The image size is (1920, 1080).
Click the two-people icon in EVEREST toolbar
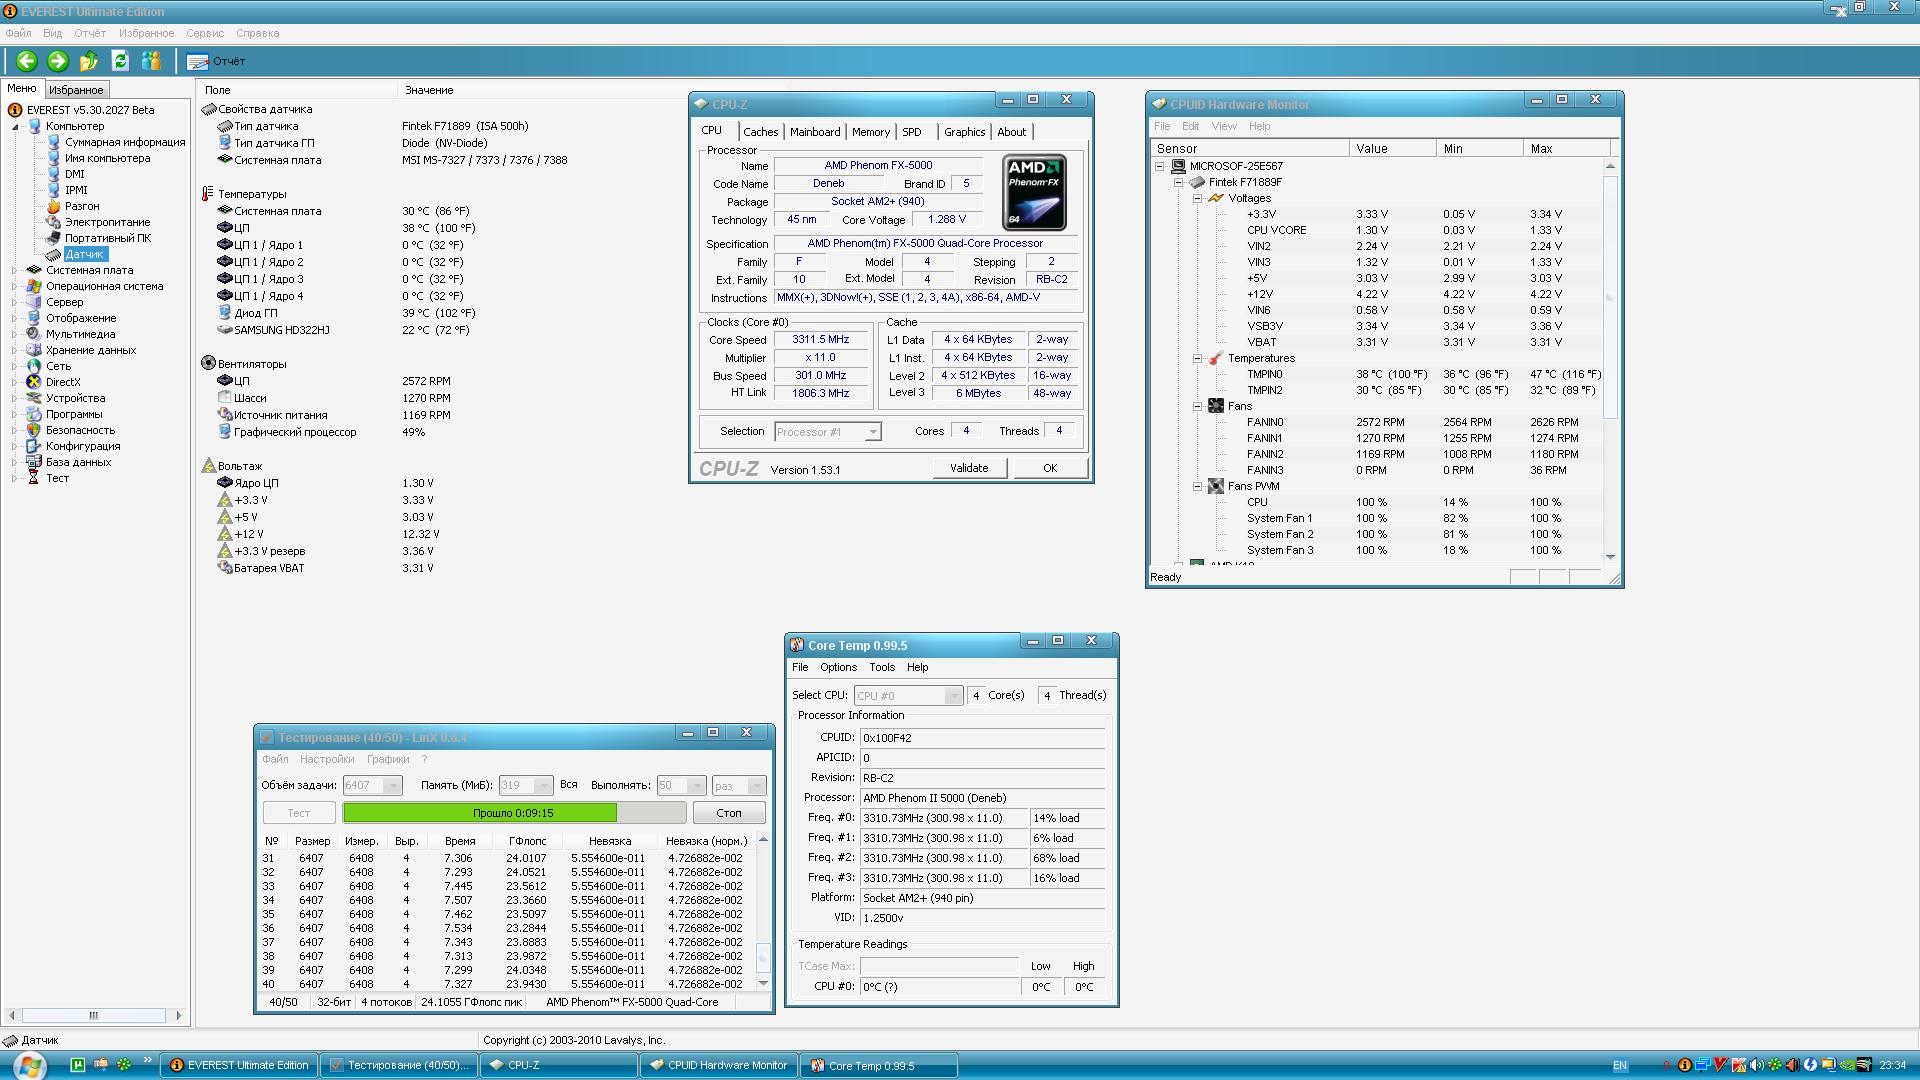[151, 61]
